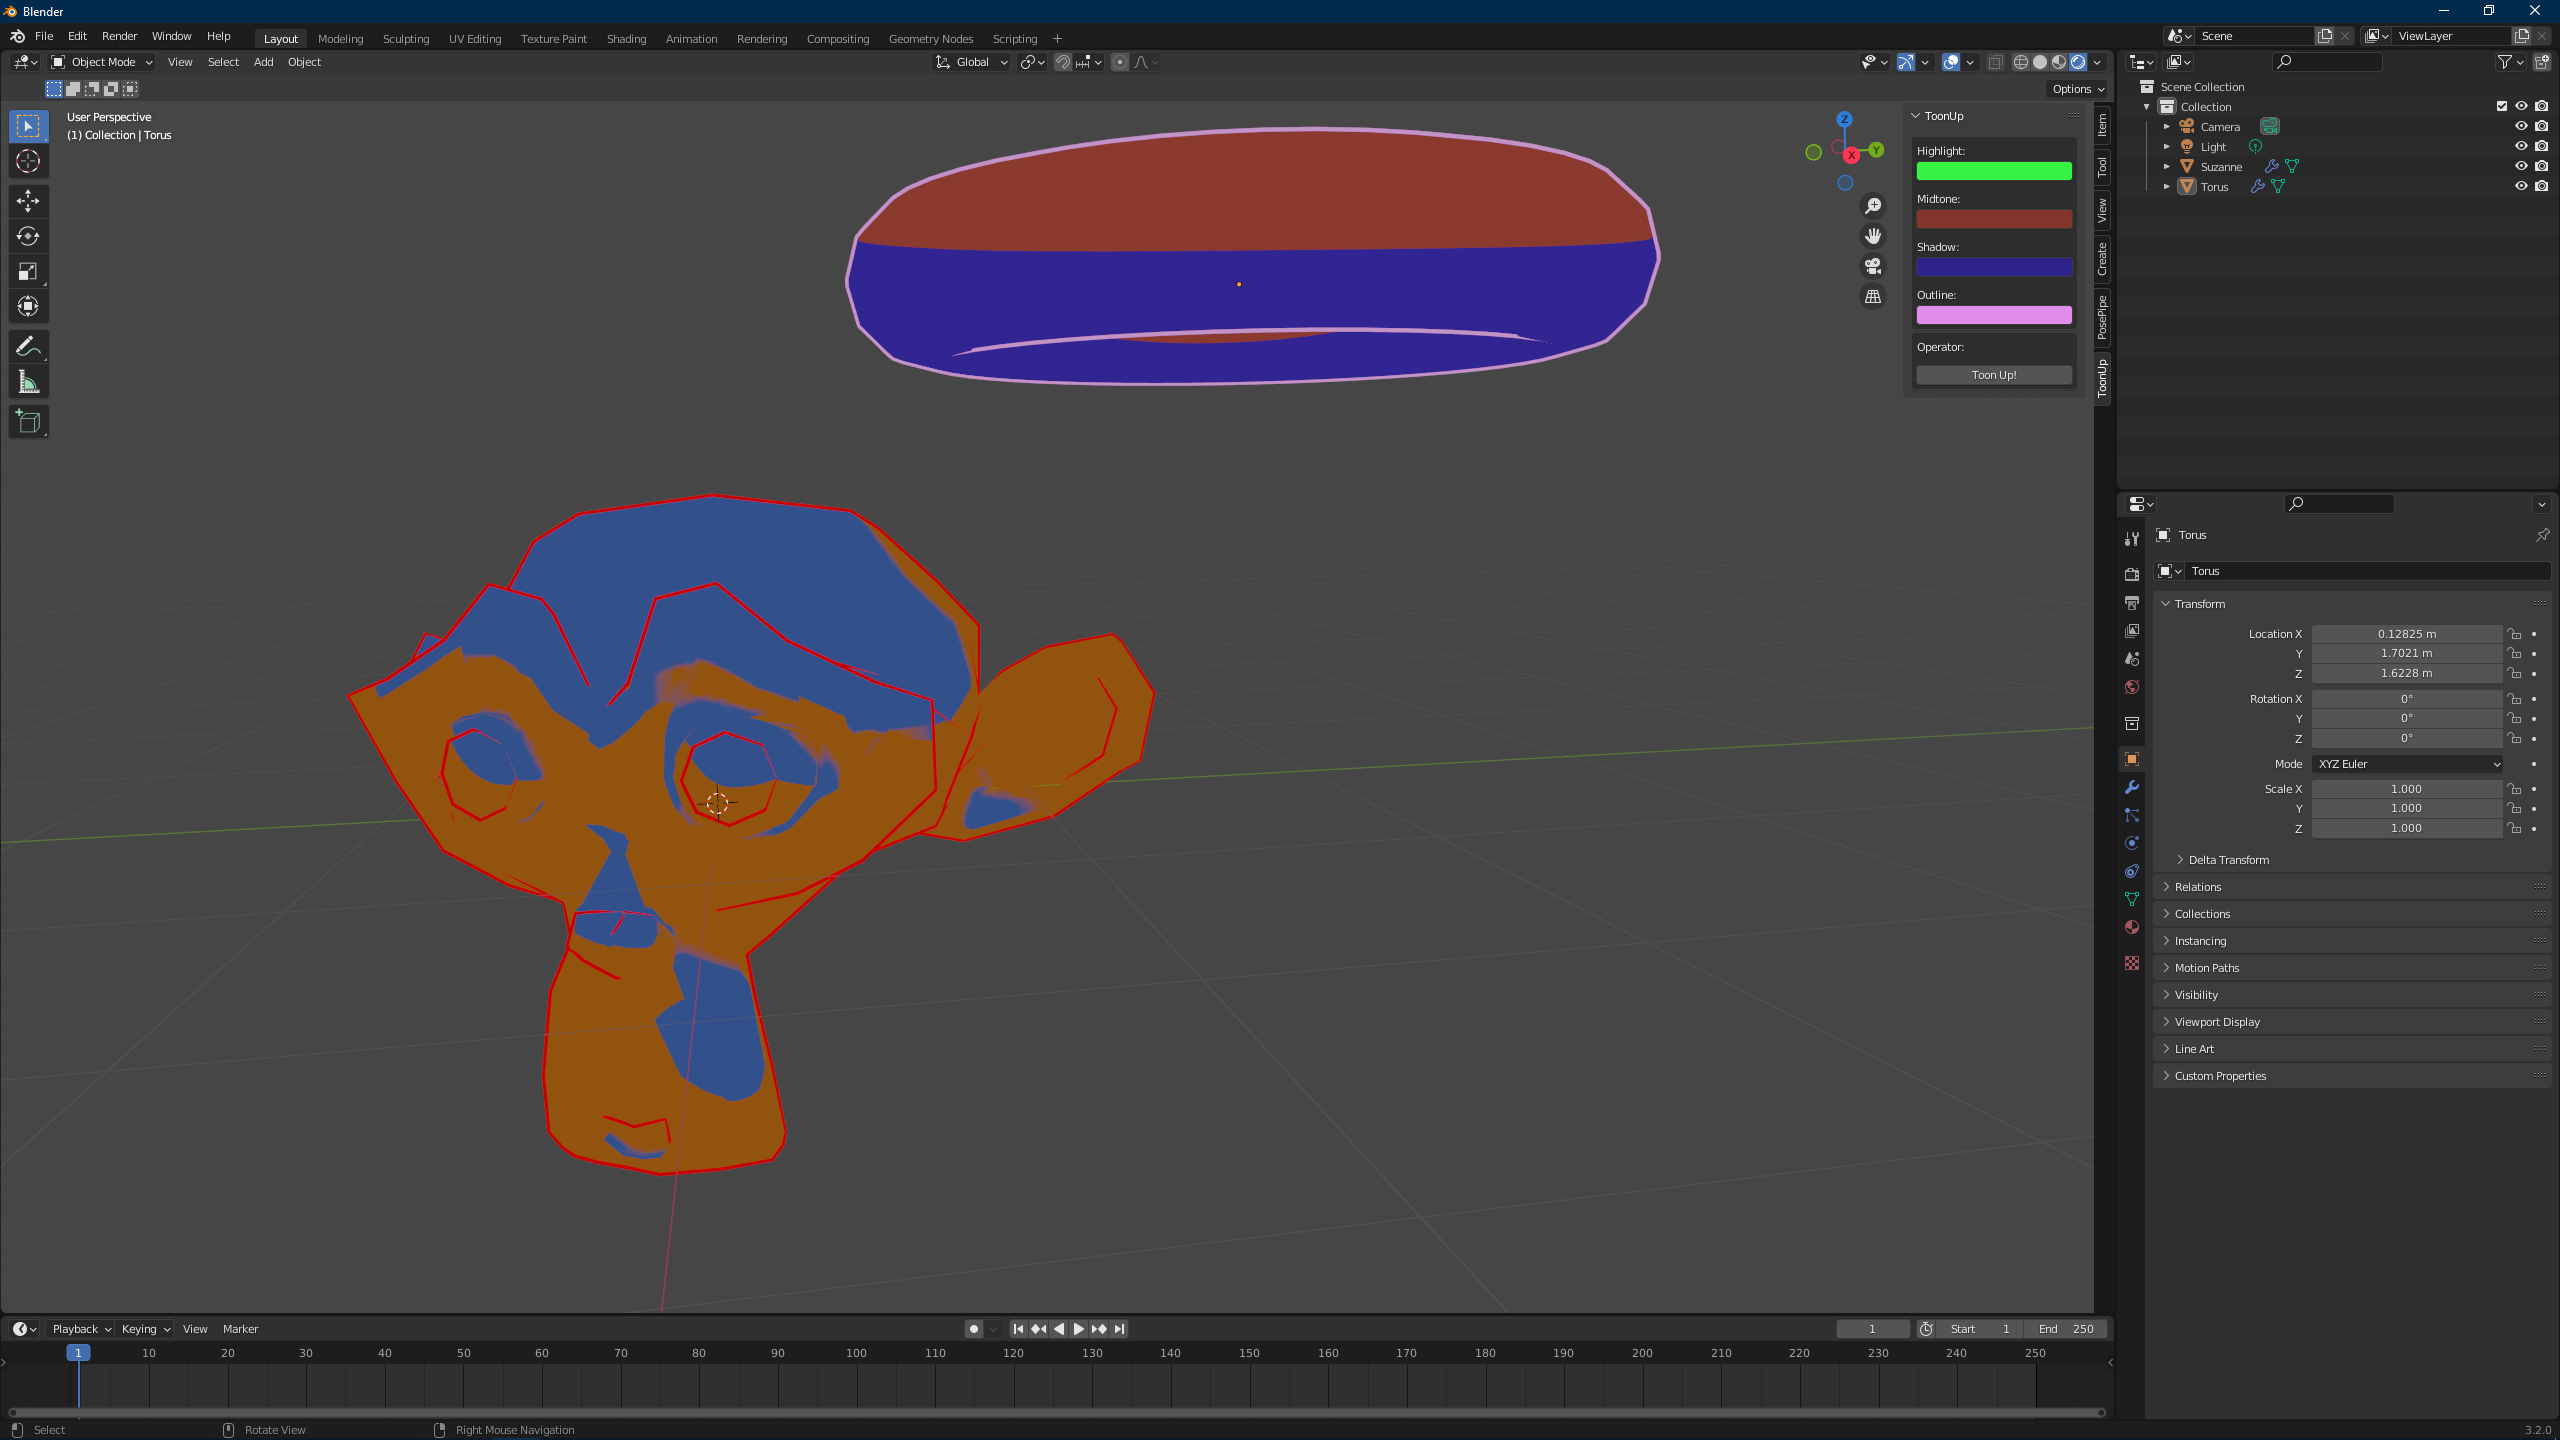This screenshot has width=2560, height=1440.
Task: Open the Physics properties tab
Action: (x=2132, y=843)
